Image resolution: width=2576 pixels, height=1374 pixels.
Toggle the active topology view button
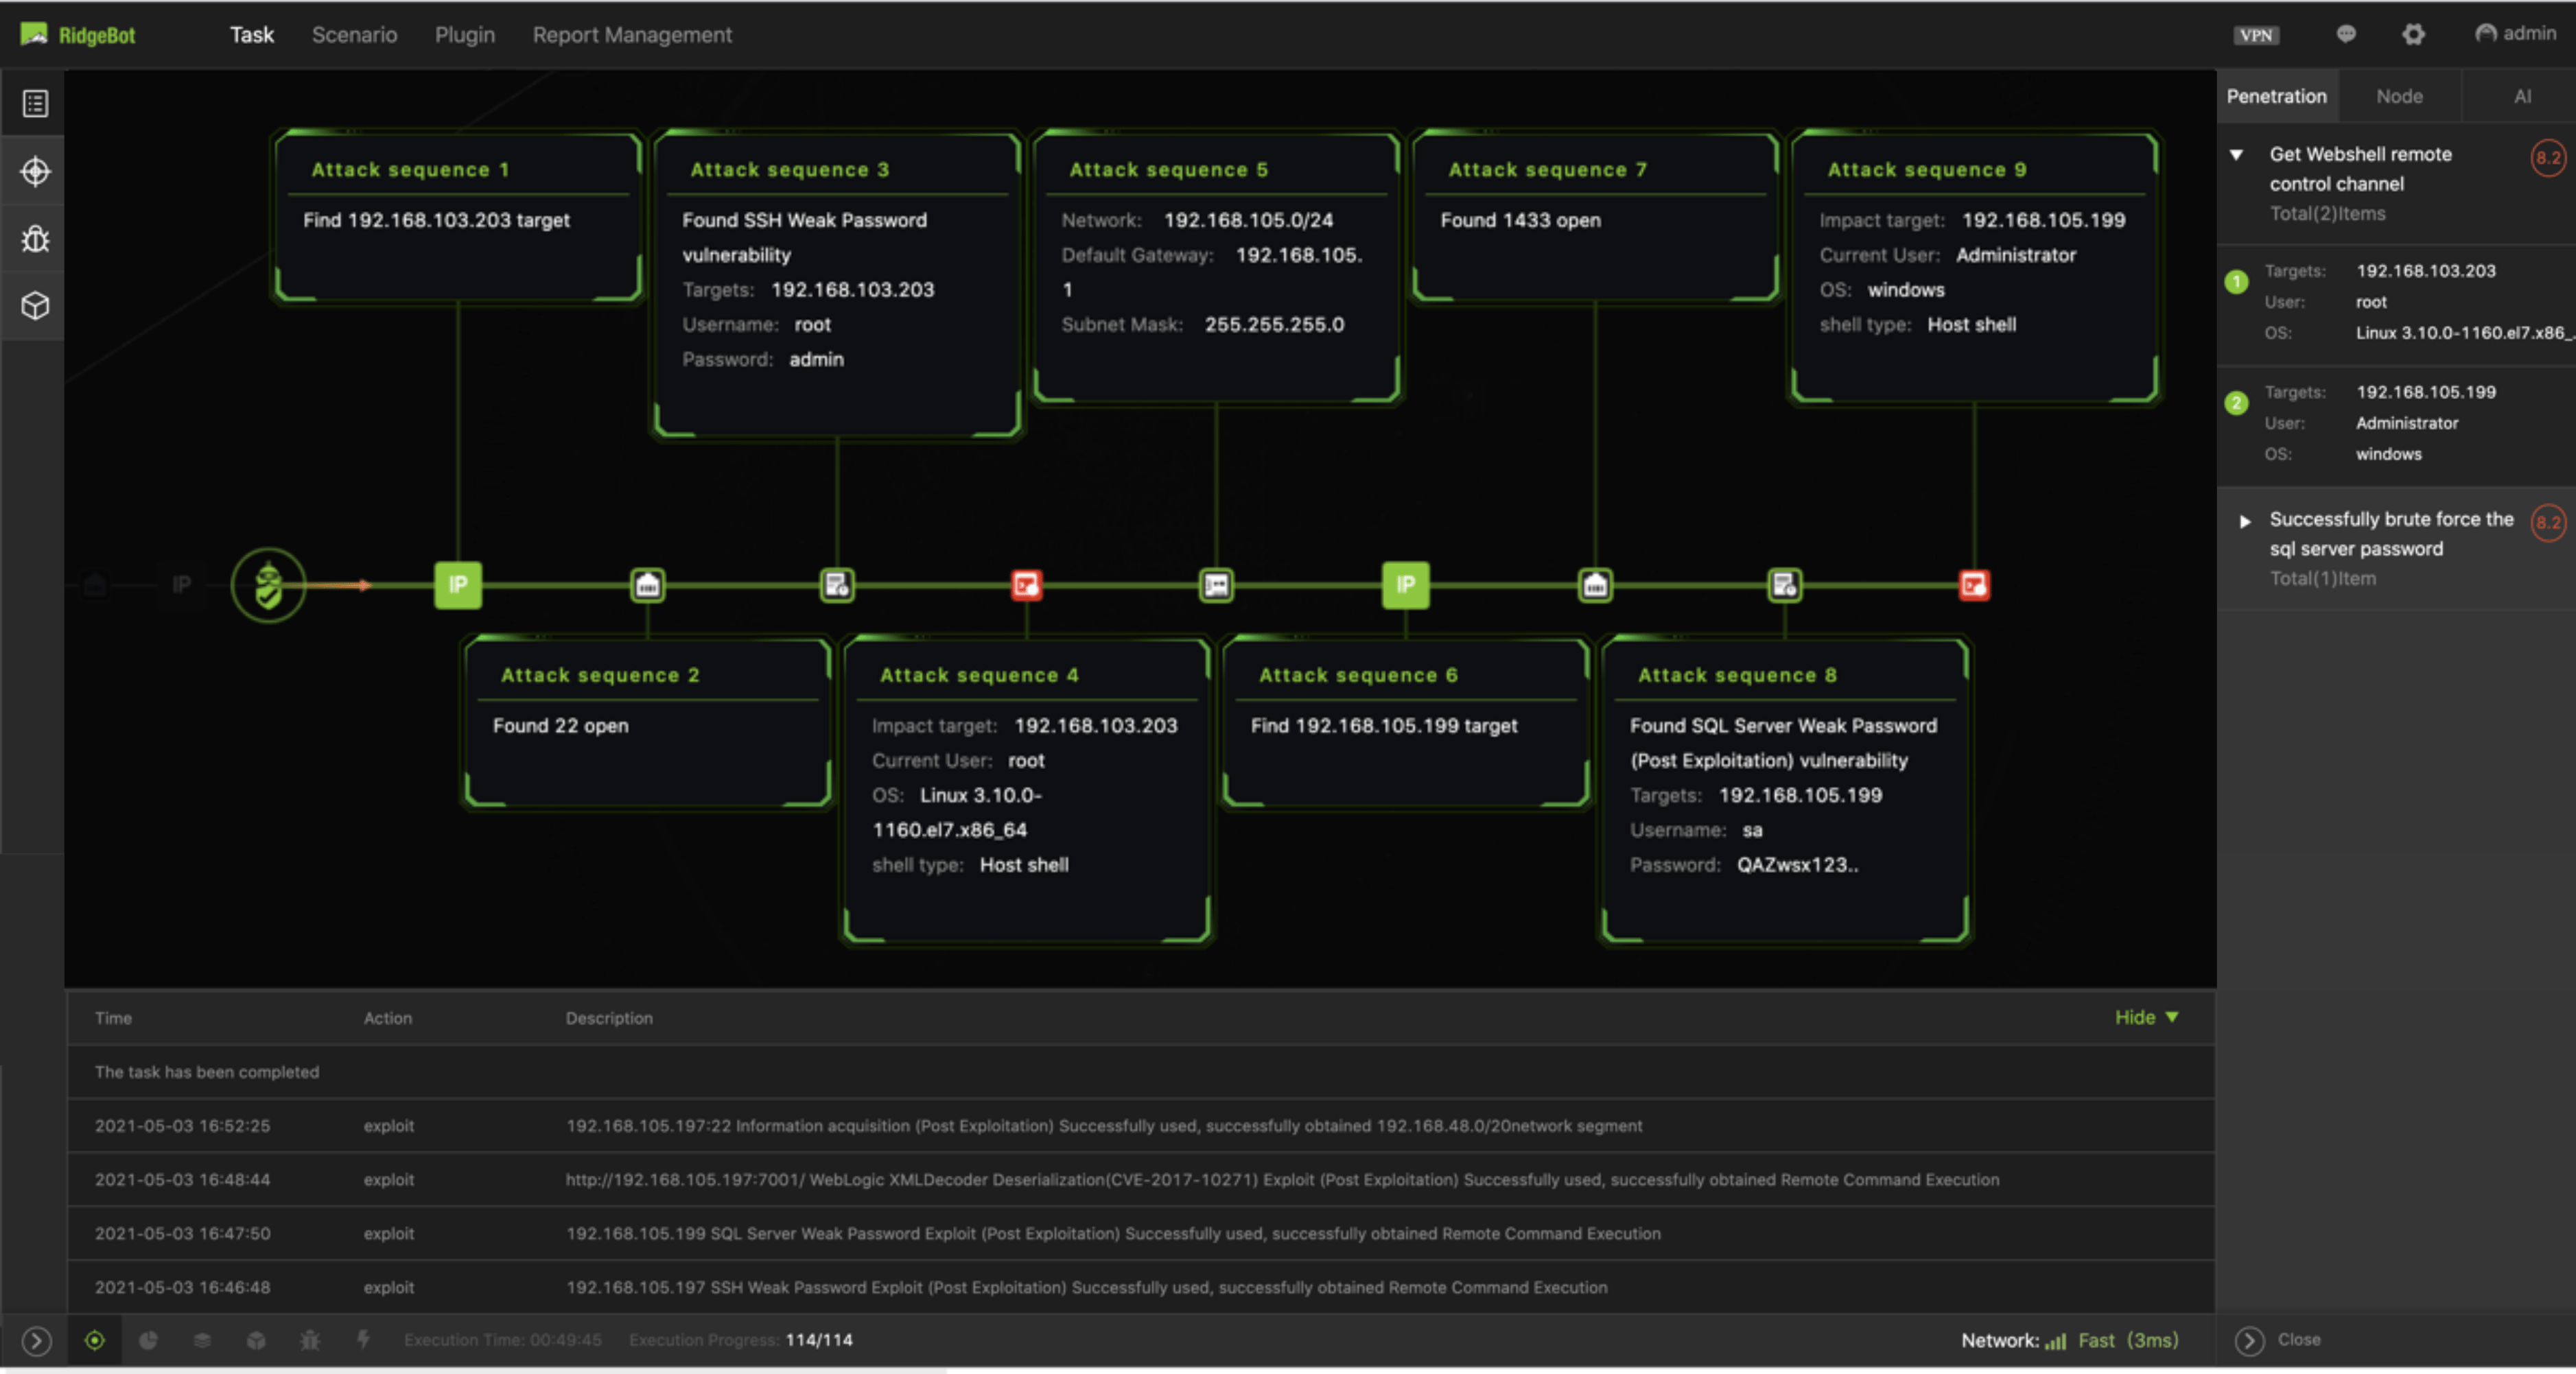click(x=95, y=1340)
